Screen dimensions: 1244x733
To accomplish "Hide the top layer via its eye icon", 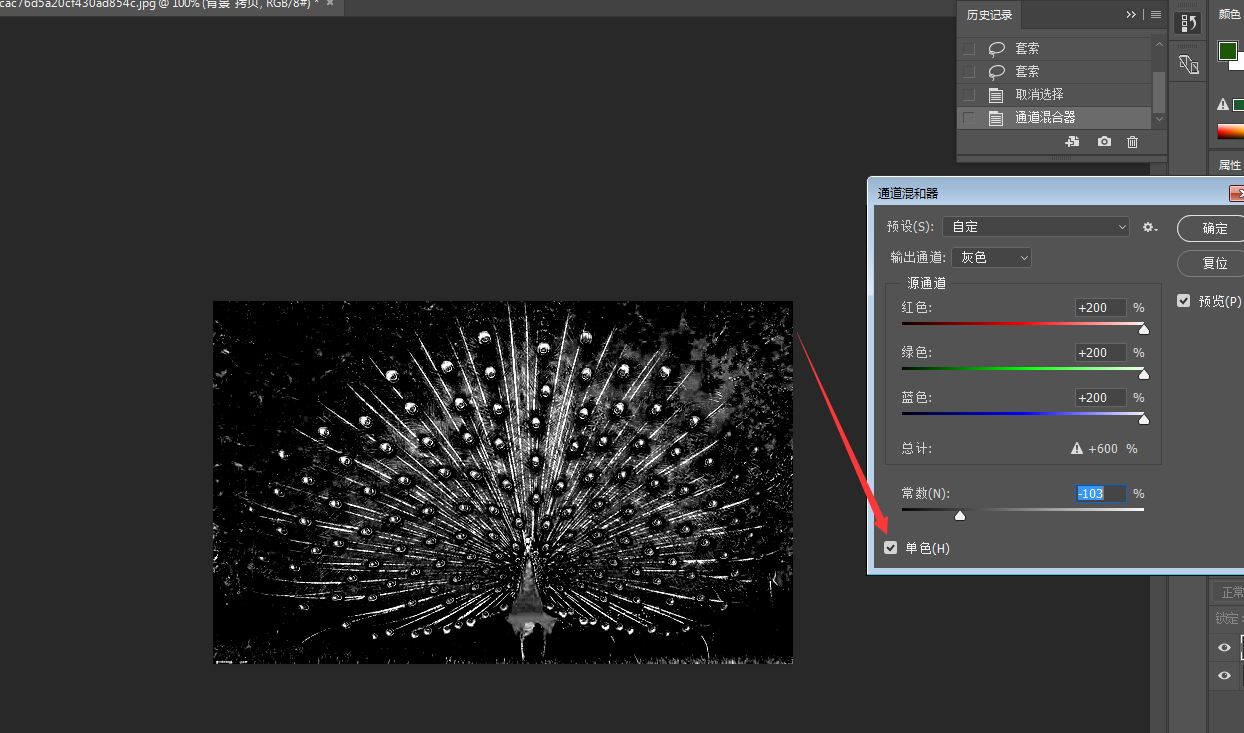I will (x=1224, y=648).
